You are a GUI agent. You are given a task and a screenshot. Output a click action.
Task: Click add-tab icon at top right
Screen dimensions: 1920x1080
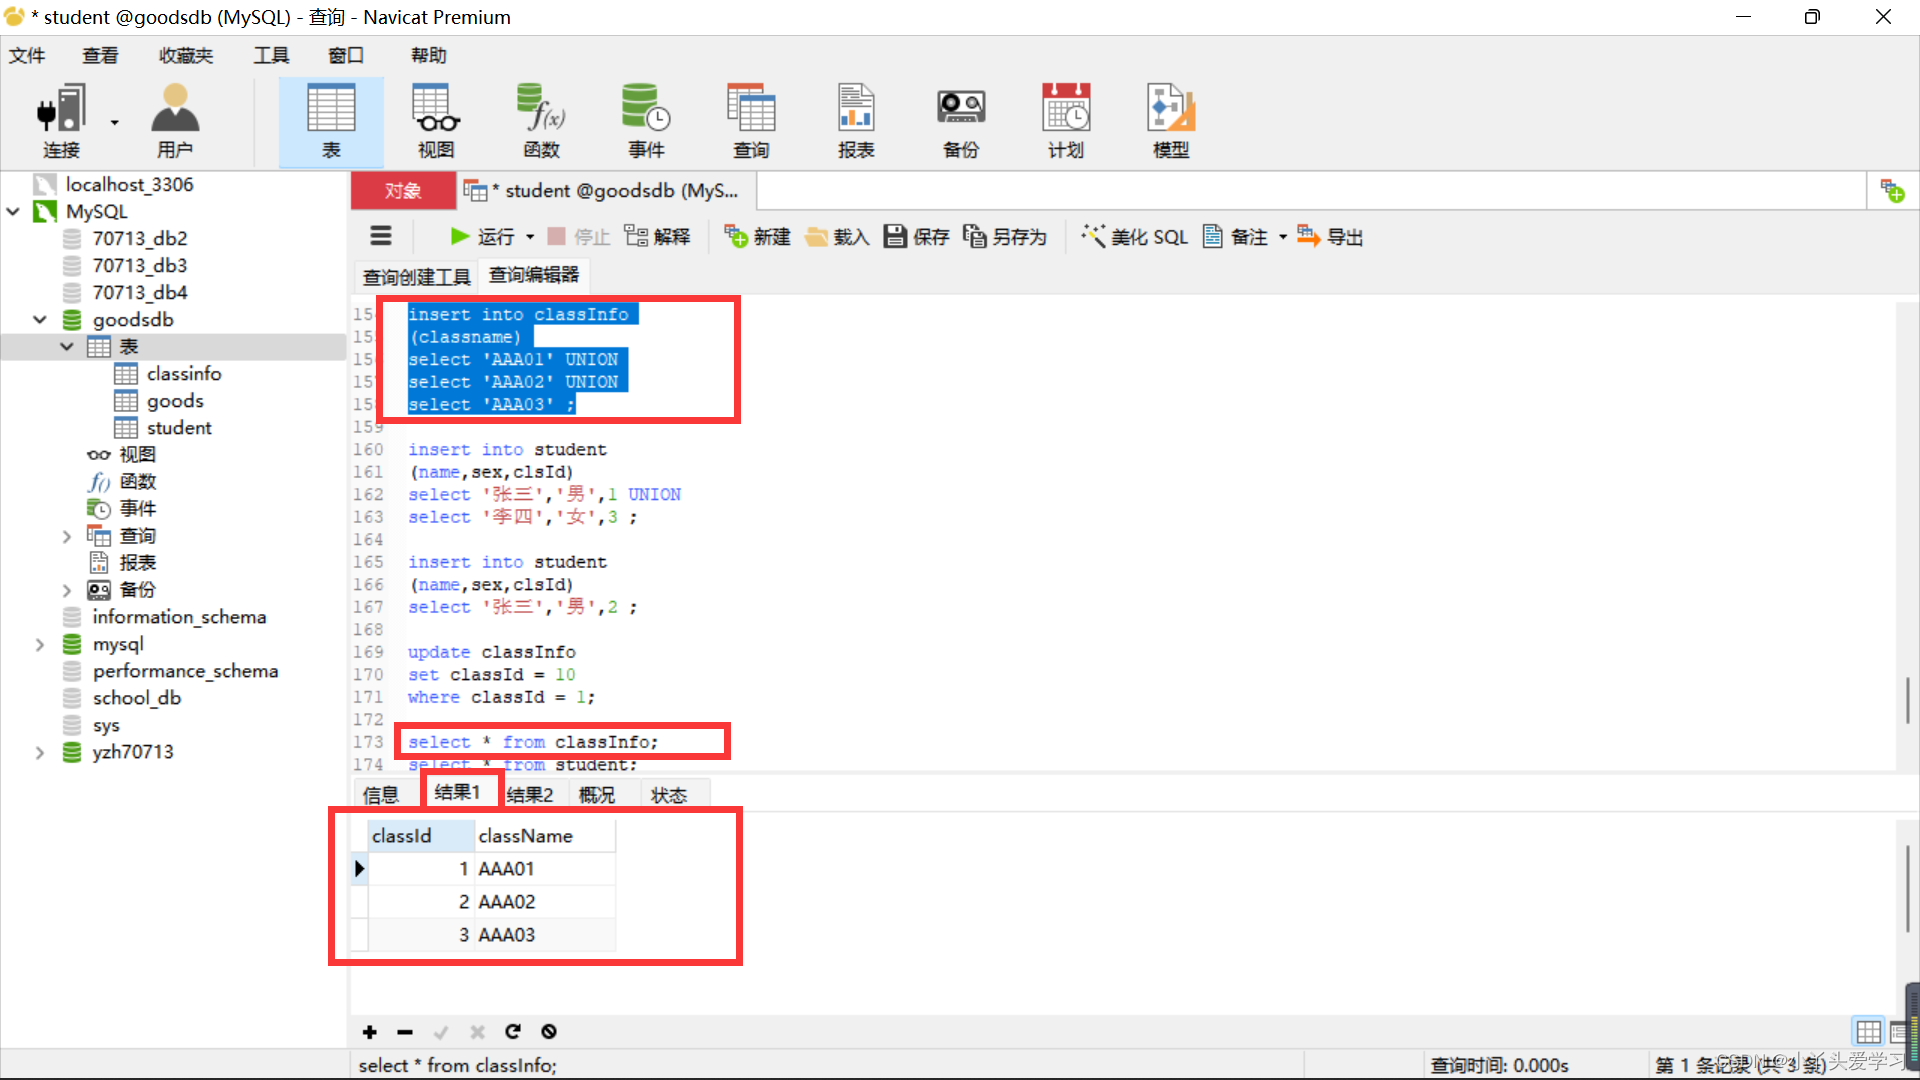(1892, 190)
